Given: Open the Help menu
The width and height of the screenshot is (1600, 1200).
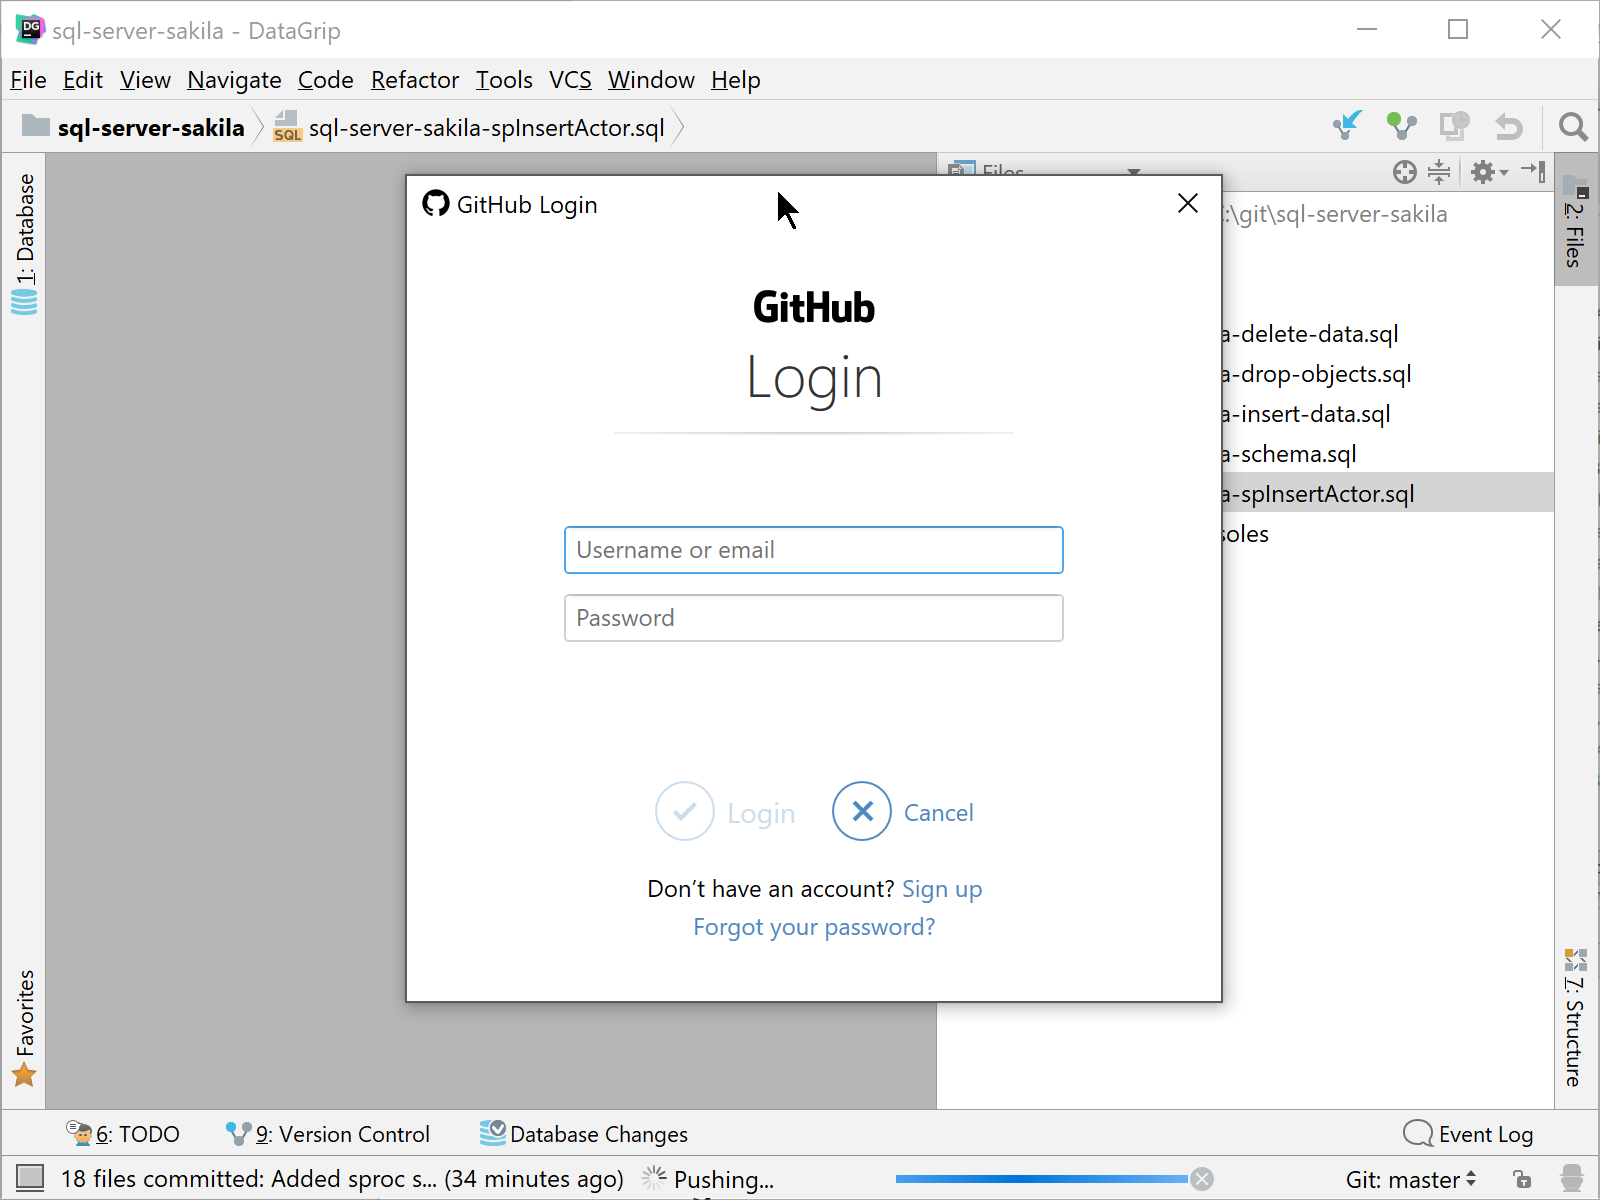Looking at the screenshot, I should (x=735, y=80).
